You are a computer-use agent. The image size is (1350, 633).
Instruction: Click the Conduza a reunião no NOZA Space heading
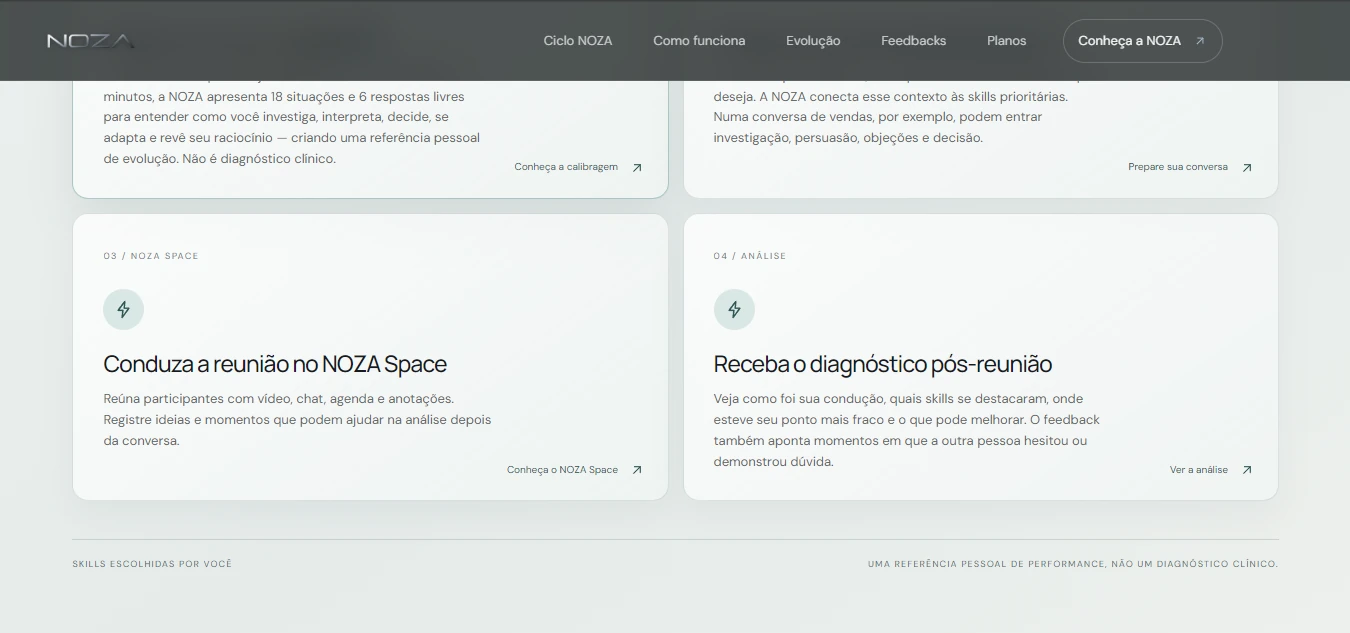point(275,364)
